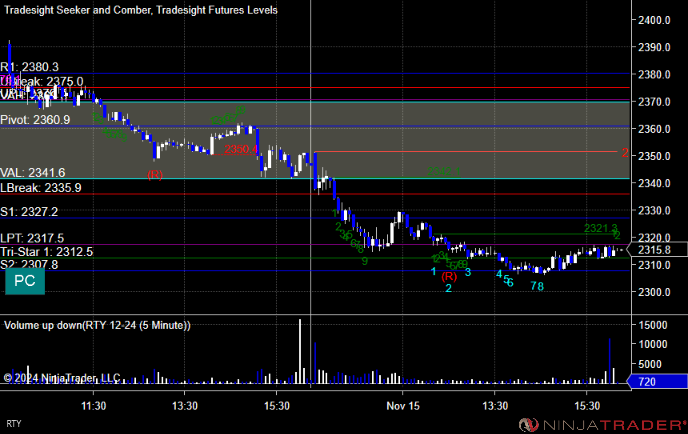688x434 pixels.
Task: Select the S2: 2307.8 label
Action: click(29, 264)
